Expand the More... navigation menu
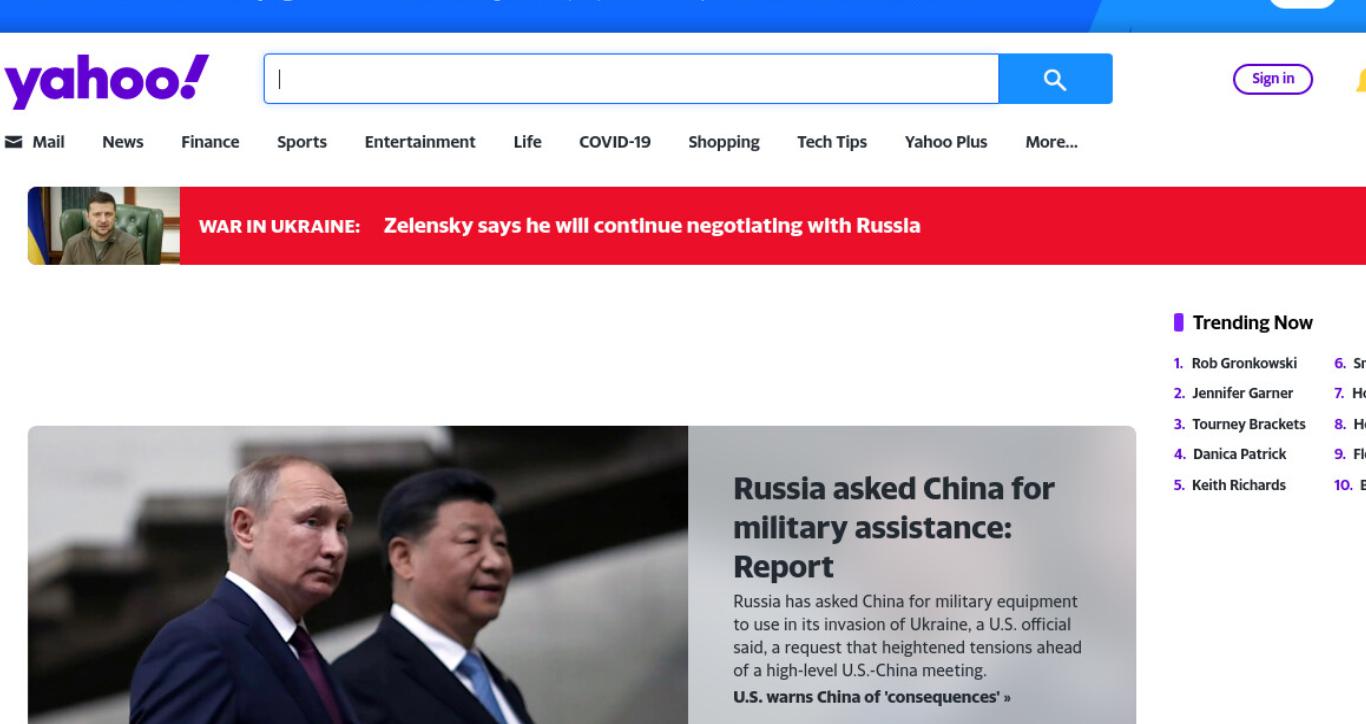This screenshot has width=1366, height=724. pyautogui.click(x=1051, y=142)
